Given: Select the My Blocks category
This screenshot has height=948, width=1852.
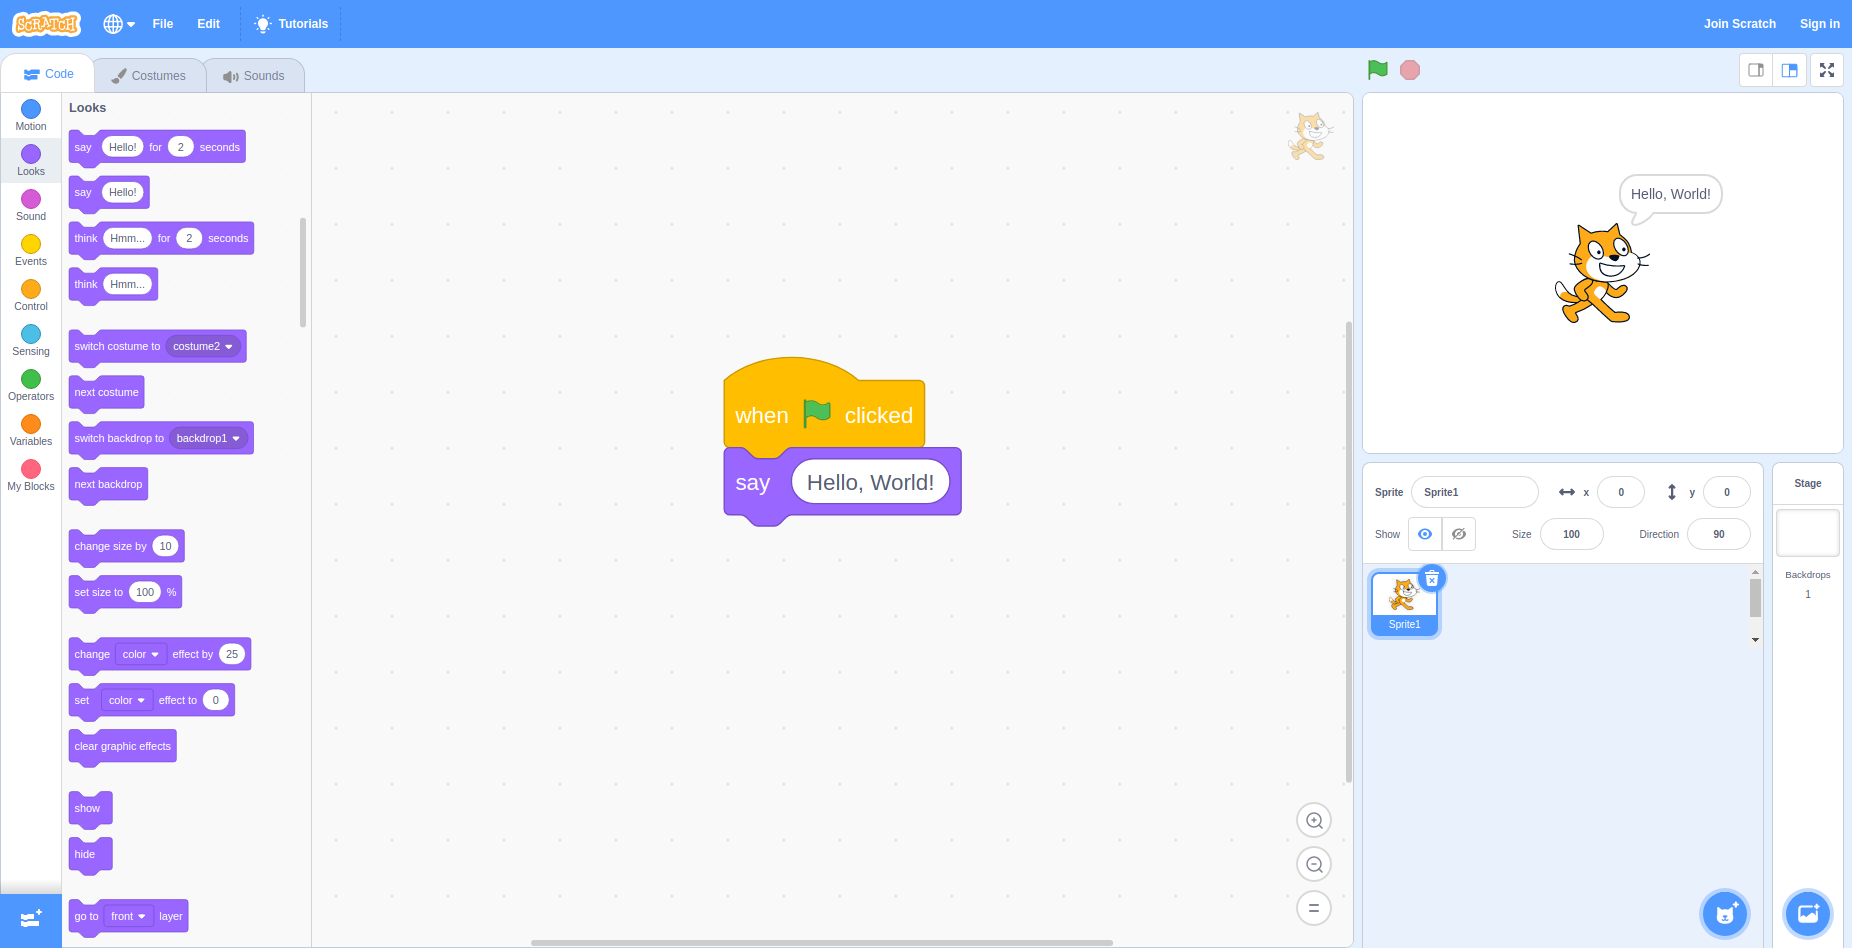Looking at the screenshot, I should click(x=31, y=475).
